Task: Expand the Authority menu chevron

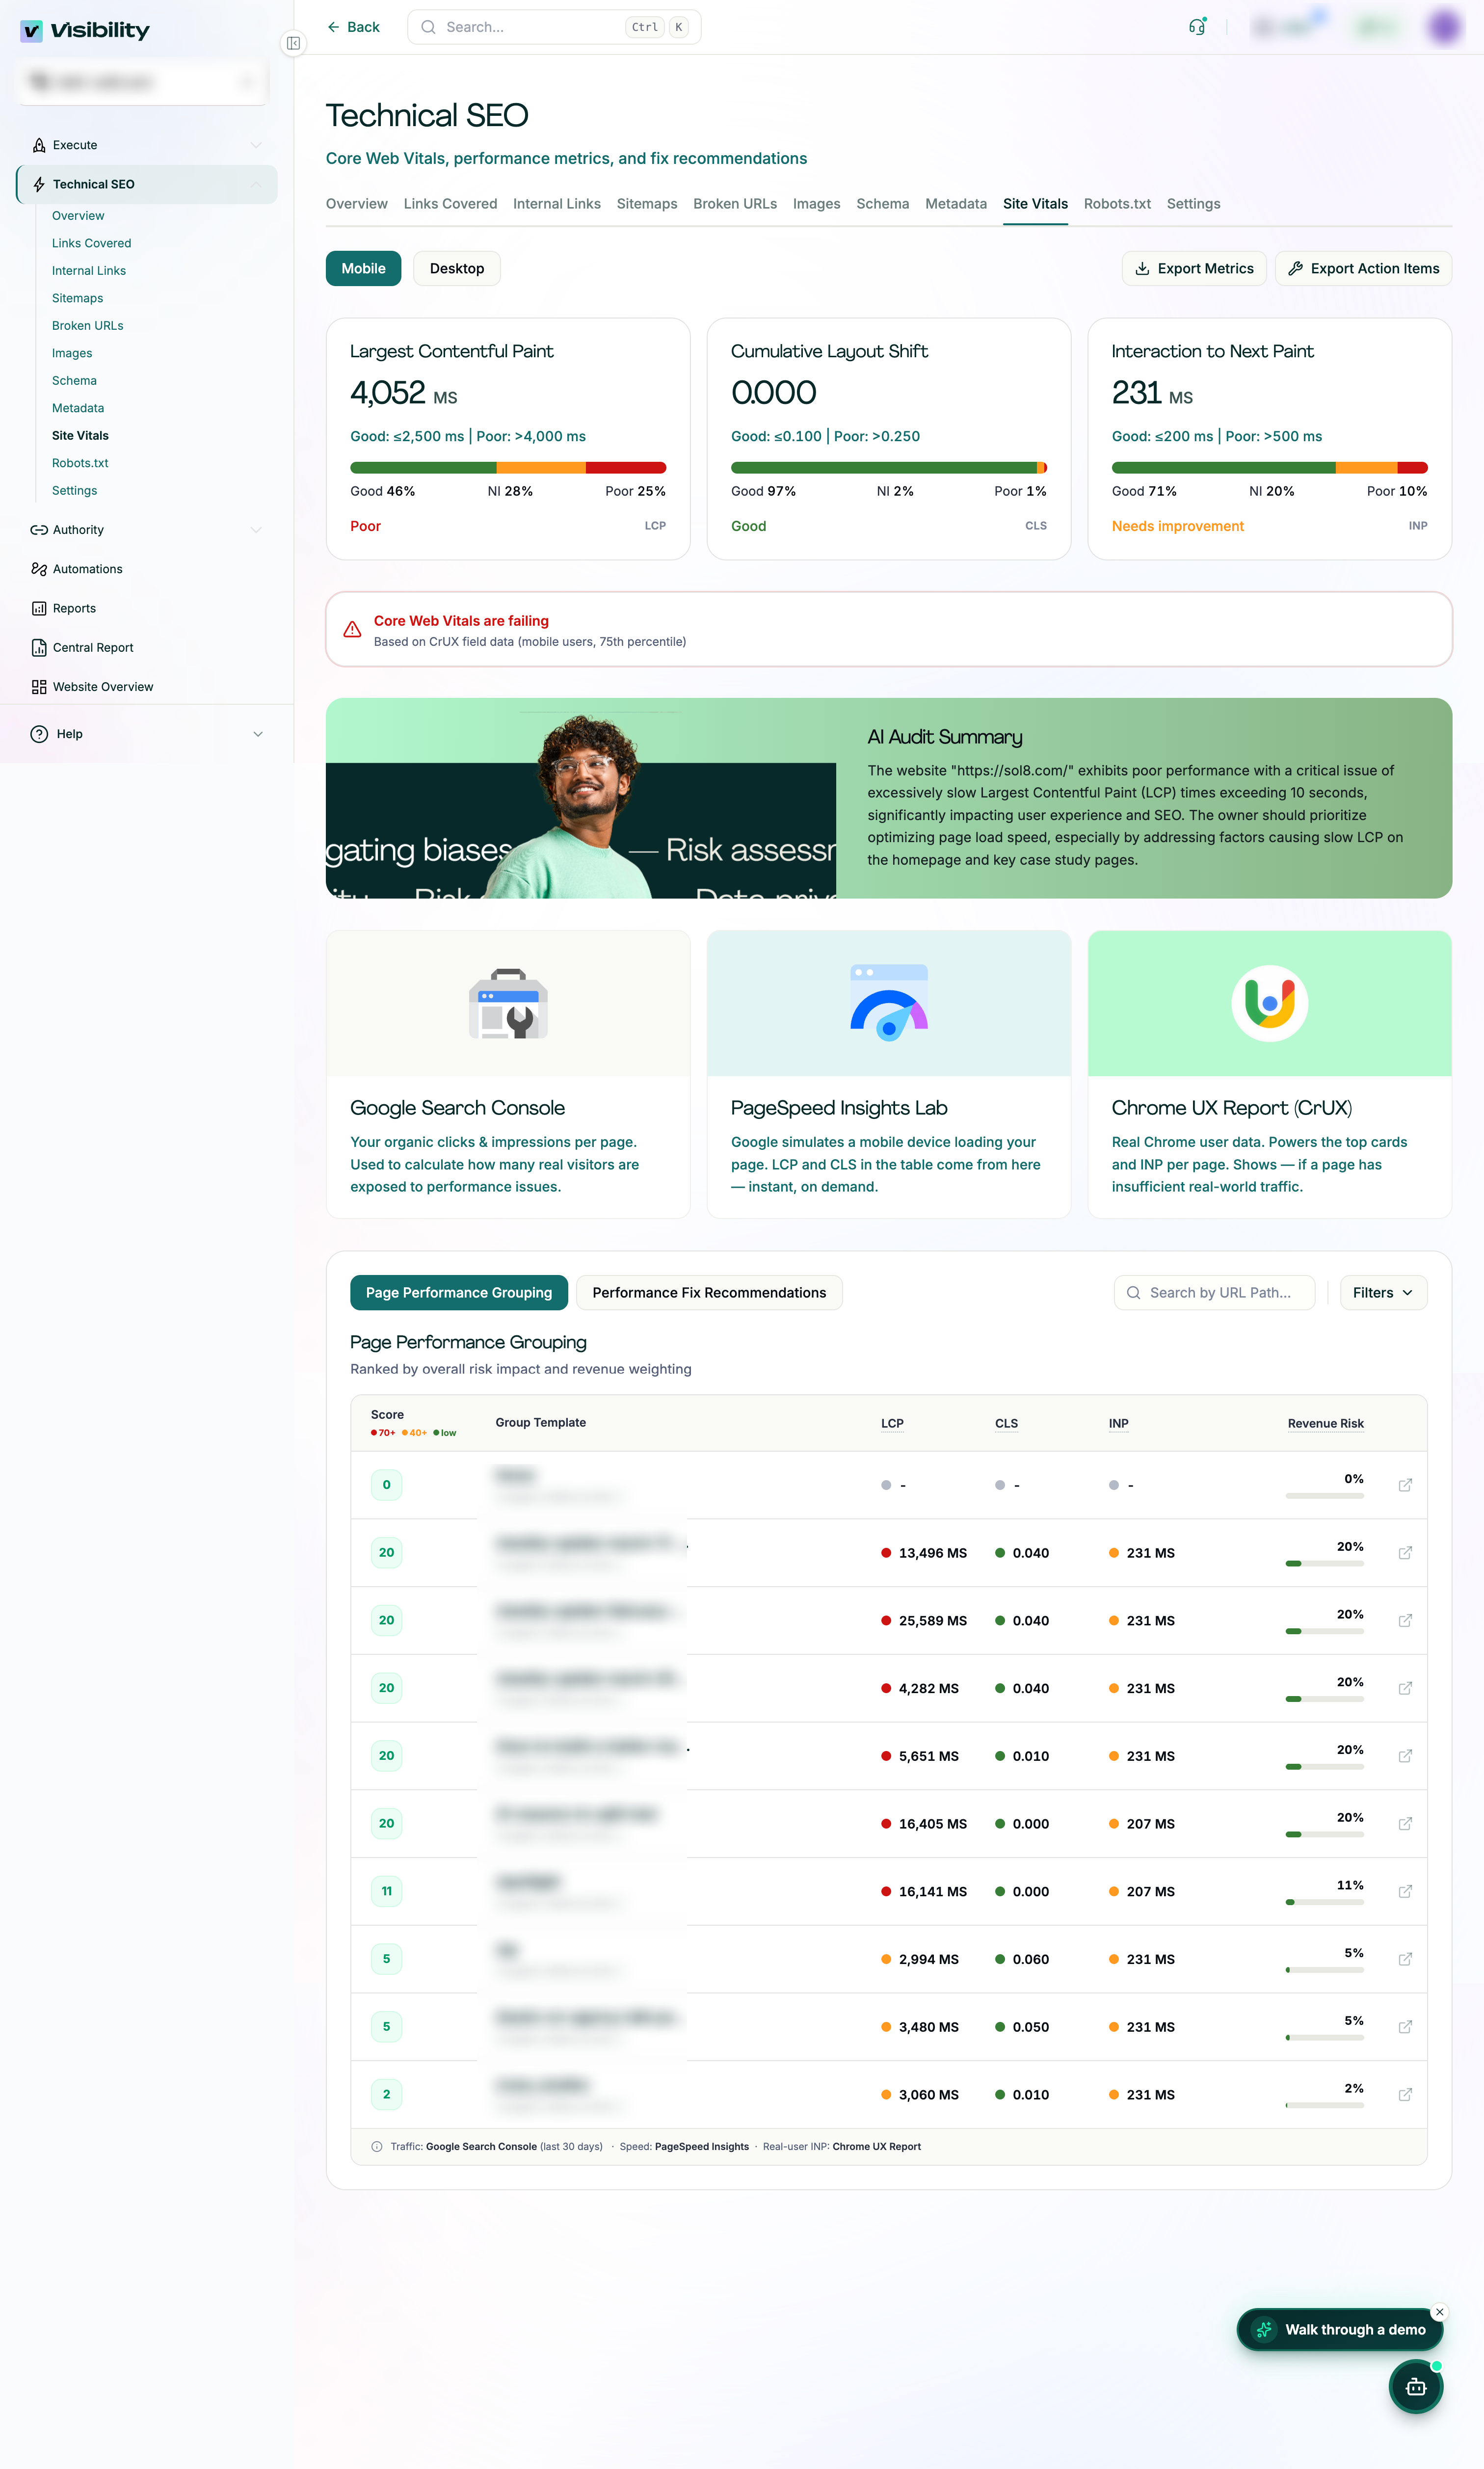Action: coord(256,530)
